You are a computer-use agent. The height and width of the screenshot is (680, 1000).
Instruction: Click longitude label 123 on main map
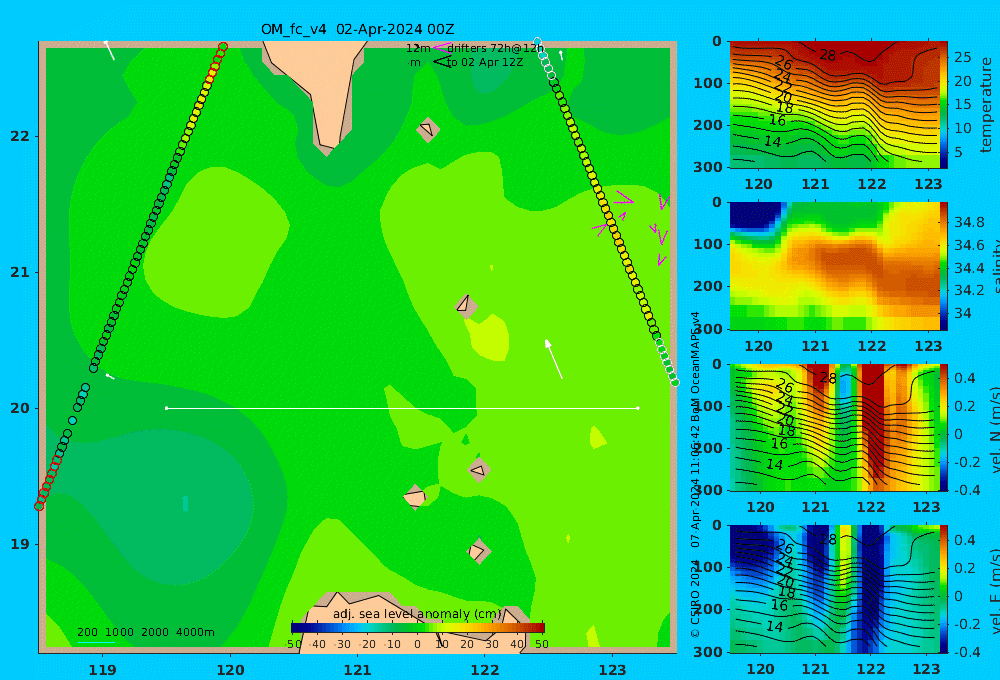point(612,670)
